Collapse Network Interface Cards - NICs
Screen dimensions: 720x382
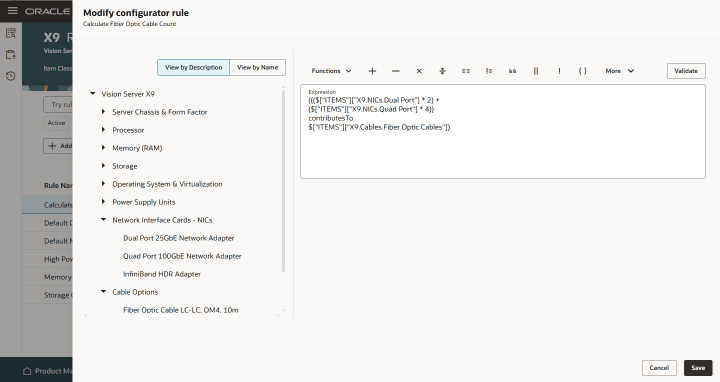tap(103, 220)
